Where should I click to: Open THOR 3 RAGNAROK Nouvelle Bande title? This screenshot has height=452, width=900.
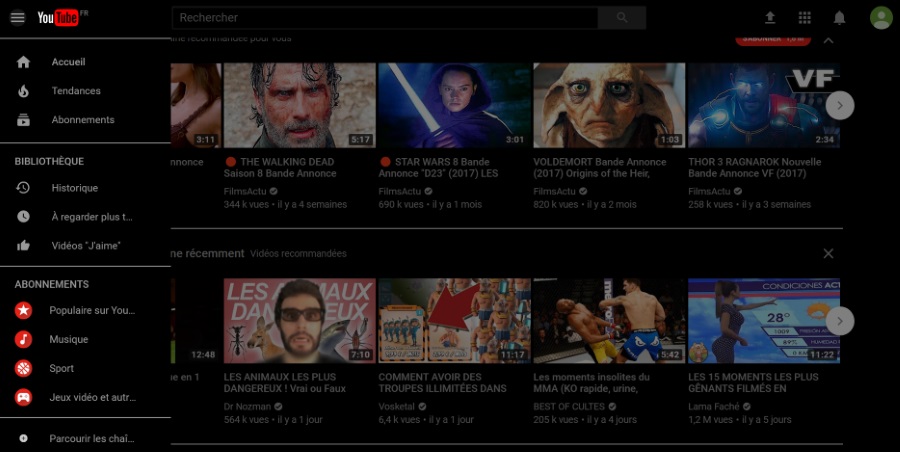(755, 167)
